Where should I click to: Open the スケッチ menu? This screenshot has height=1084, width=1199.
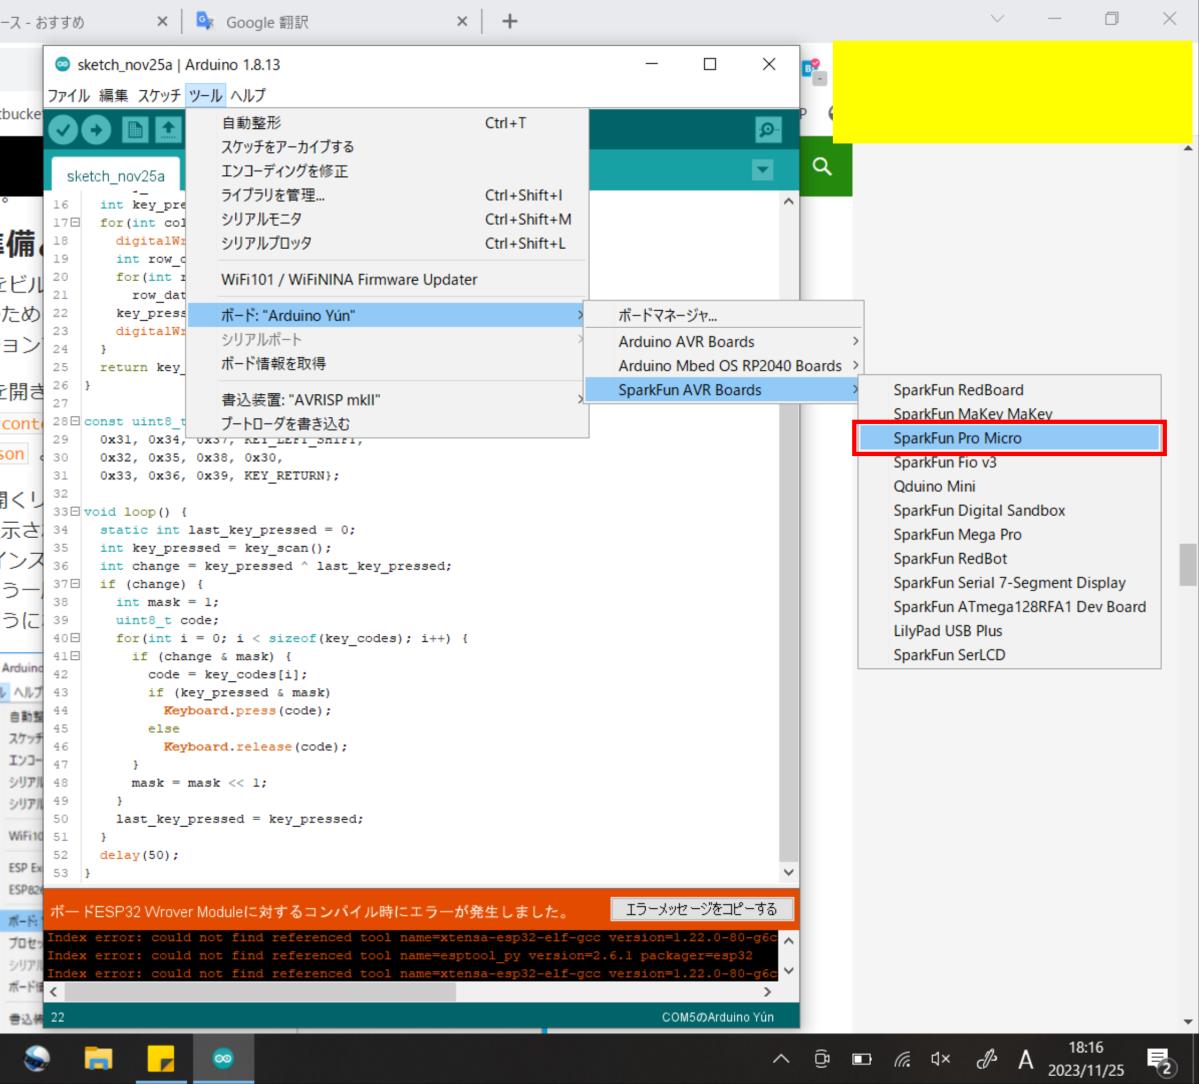159,96
